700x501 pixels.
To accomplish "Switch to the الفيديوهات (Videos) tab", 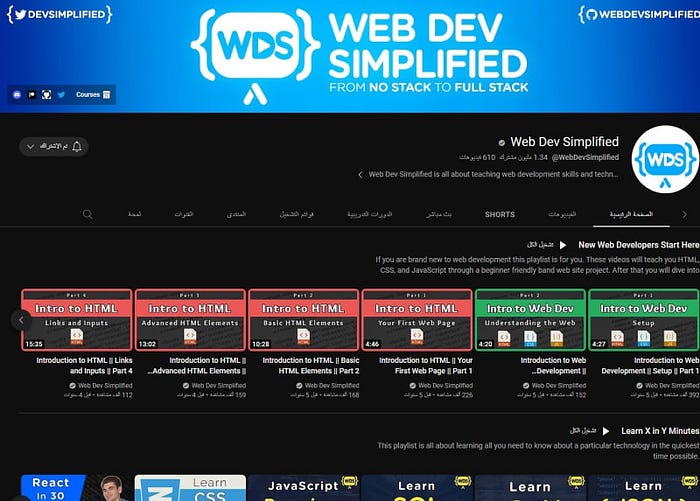I will [x=562, y=214].
